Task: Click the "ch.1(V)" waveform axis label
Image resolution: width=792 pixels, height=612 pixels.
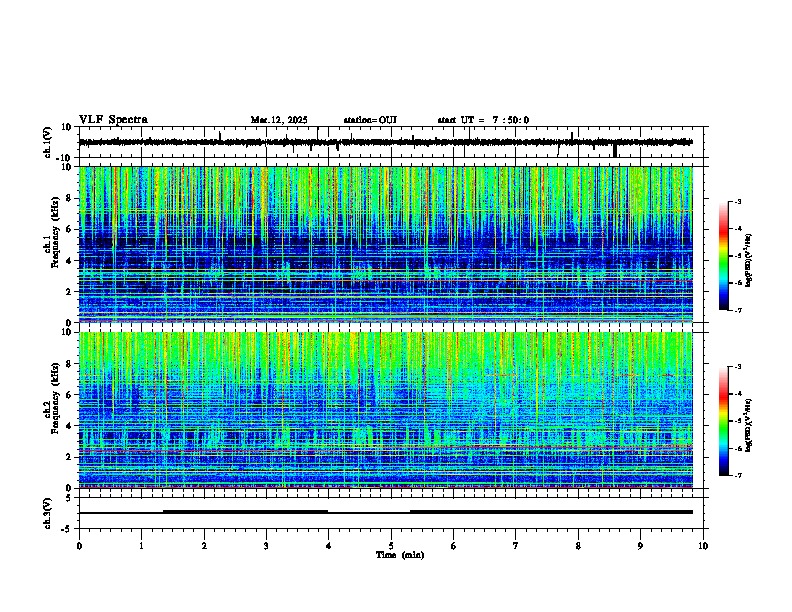Action: coord(48,142)
